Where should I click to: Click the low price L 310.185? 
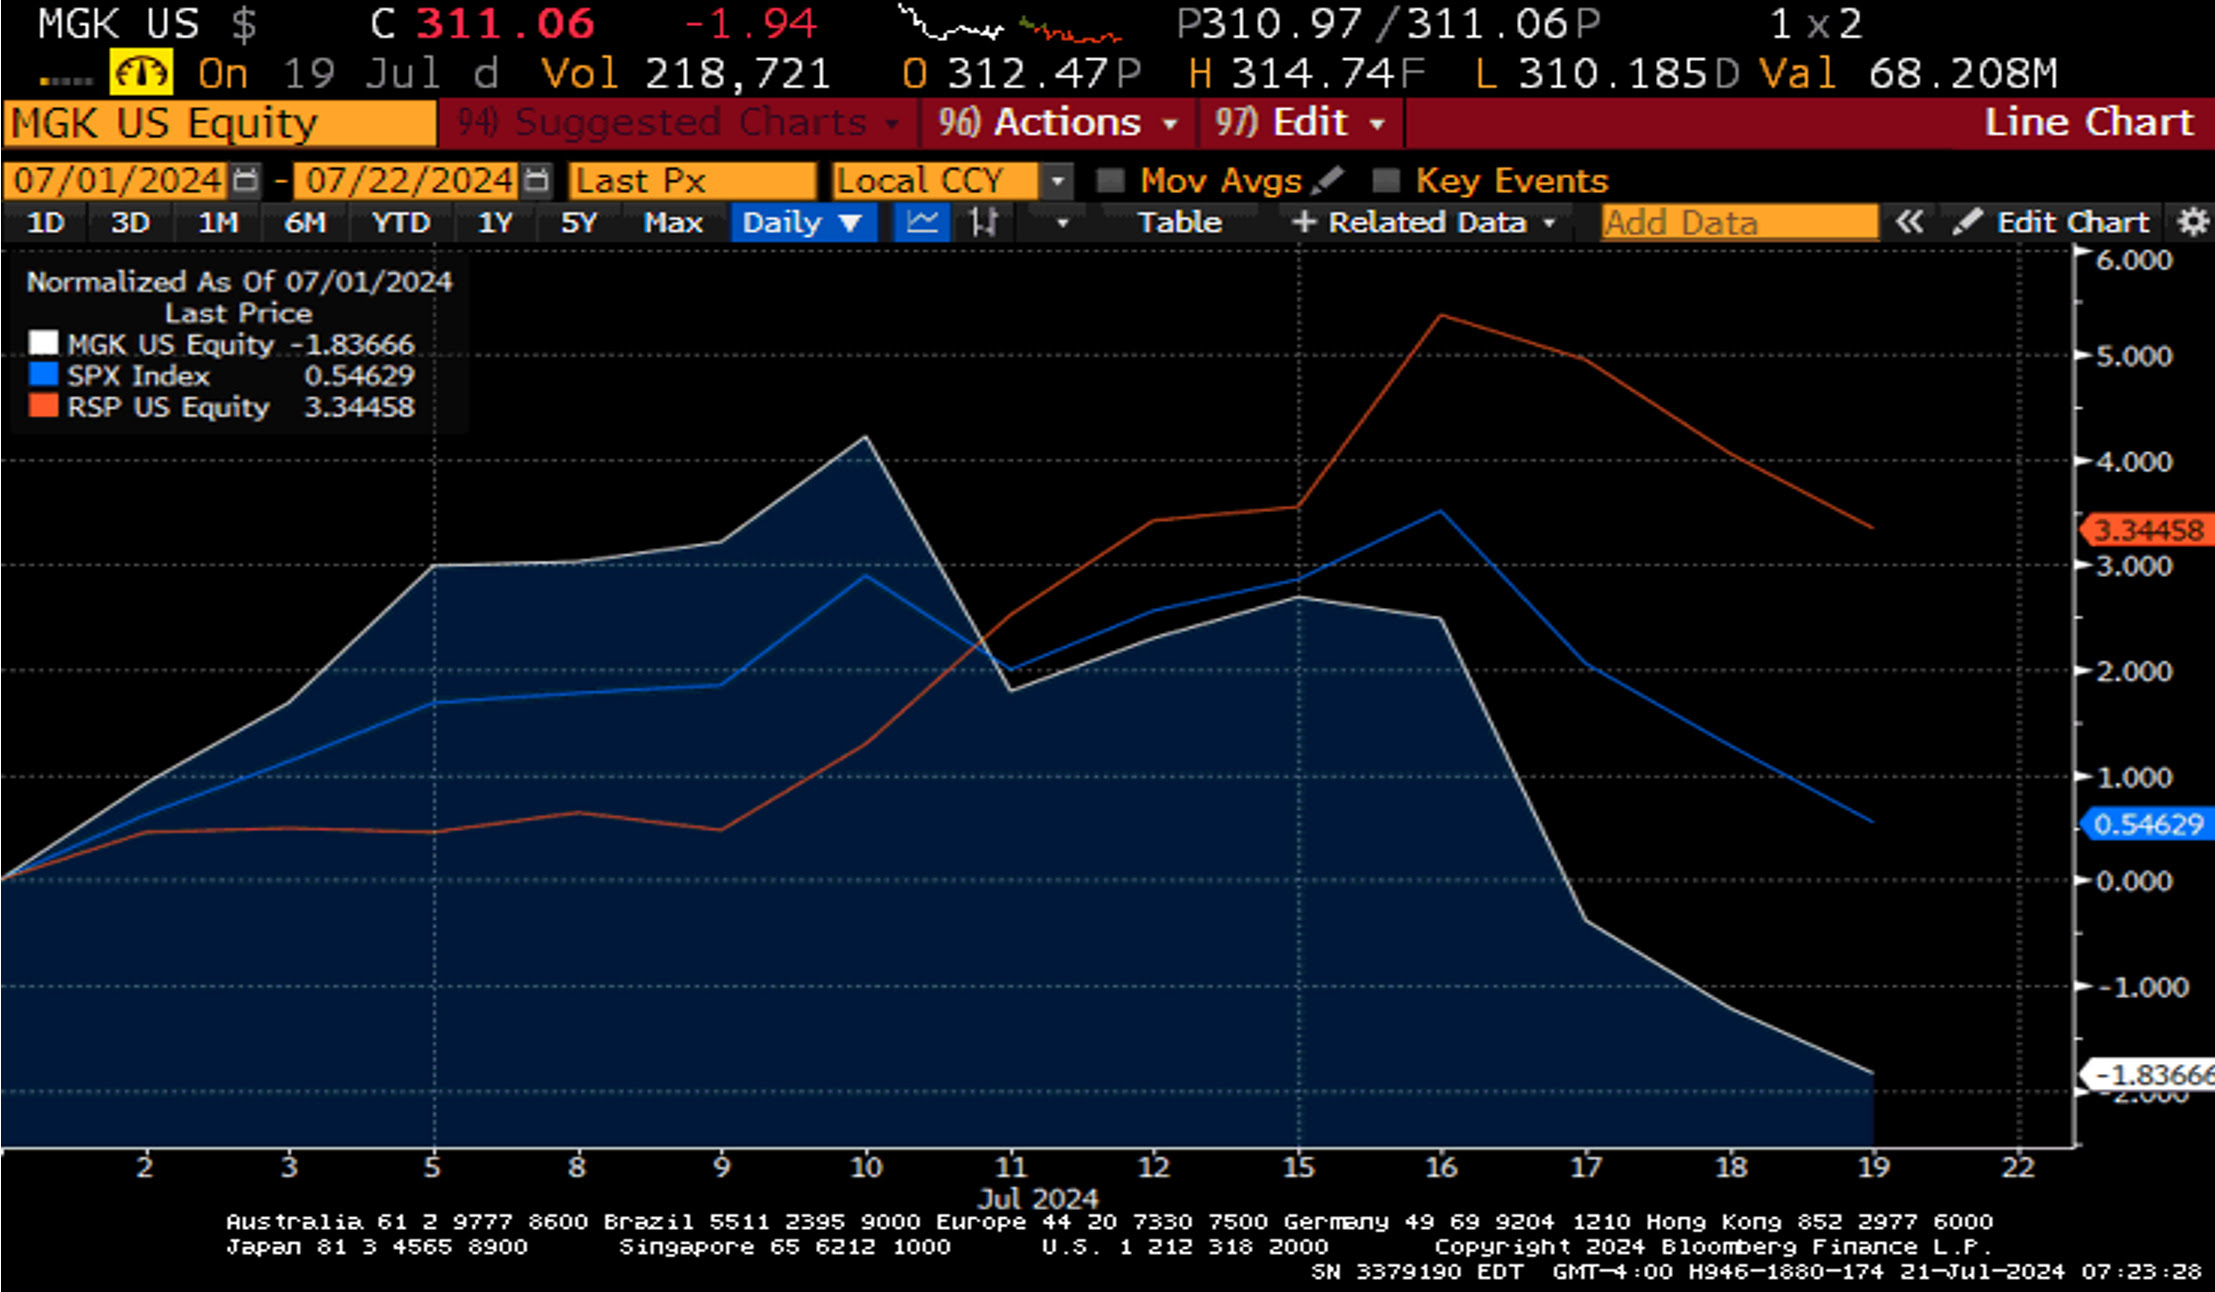click(1607, 73)
